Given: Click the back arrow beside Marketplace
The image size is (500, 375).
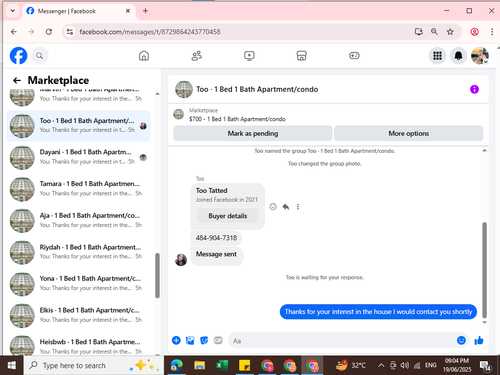Looking at the screenshot, I should pos(17,80).
